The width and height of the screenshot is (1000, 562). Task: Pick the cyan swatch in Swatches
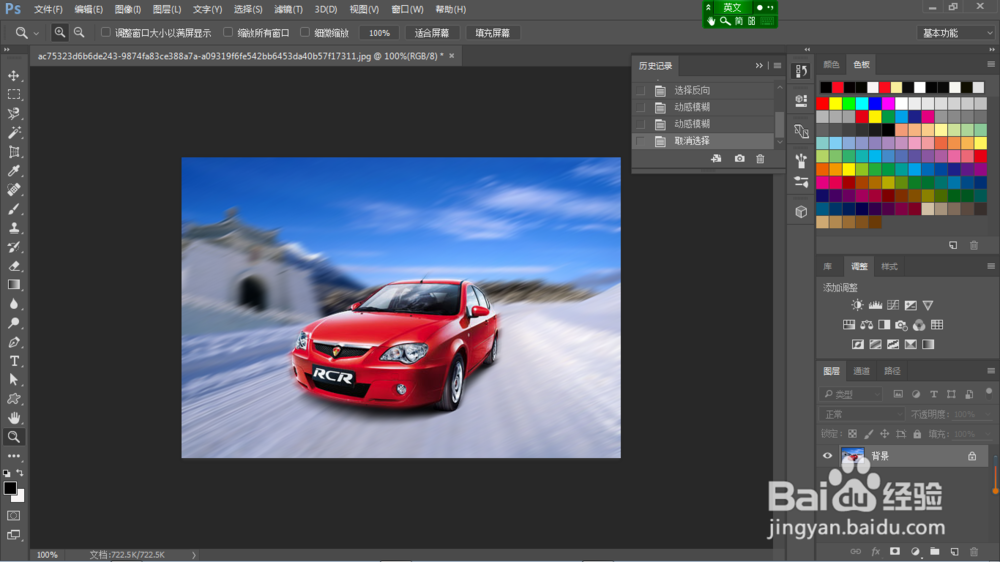click(x=862, y=103)
